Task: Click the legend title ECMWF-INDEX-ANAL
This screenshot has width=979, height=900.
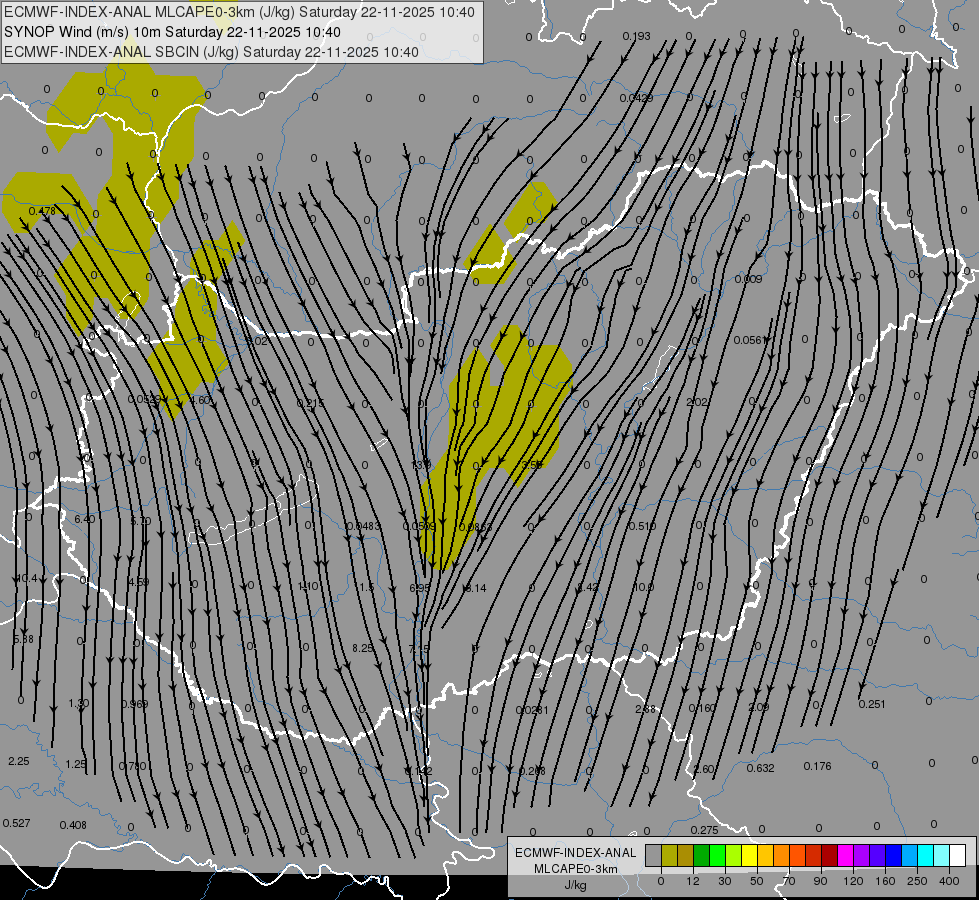Action: click(x=576, y=853)
